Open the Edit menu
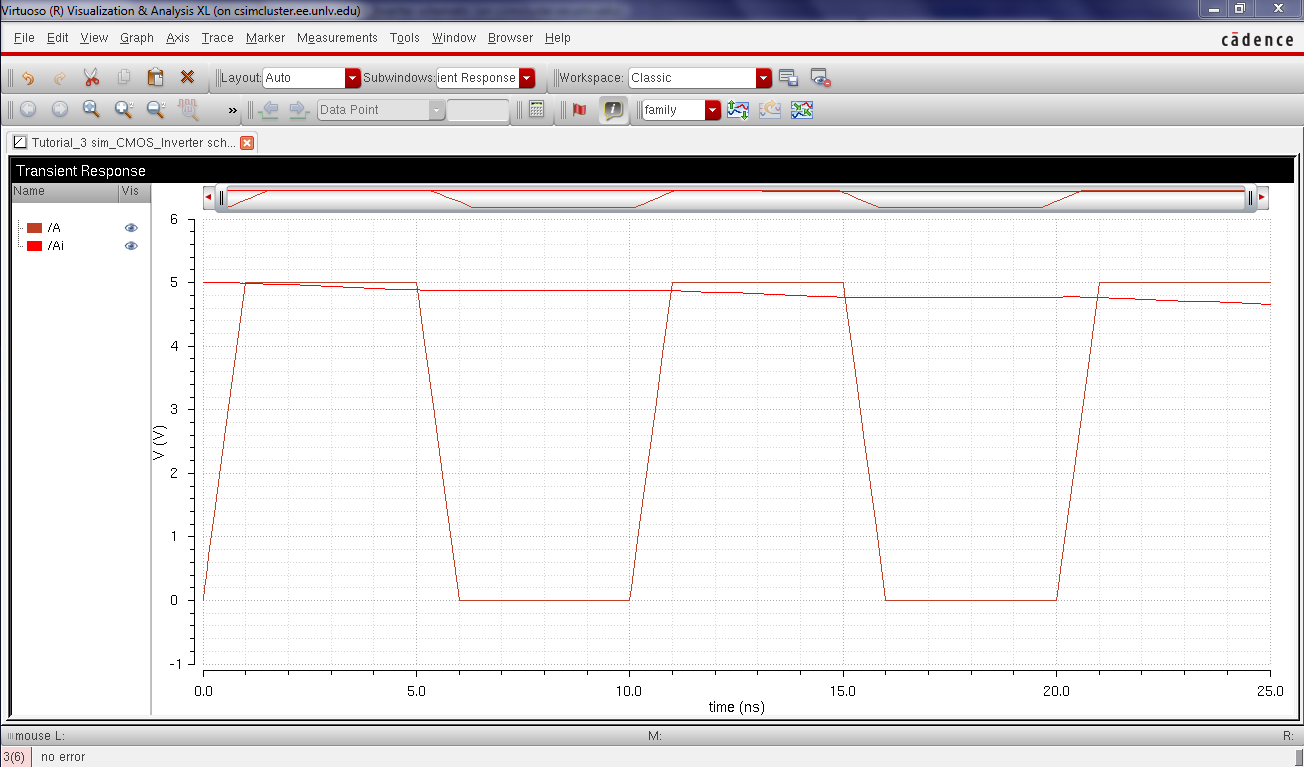The image size is (1304, 767). 57,38
